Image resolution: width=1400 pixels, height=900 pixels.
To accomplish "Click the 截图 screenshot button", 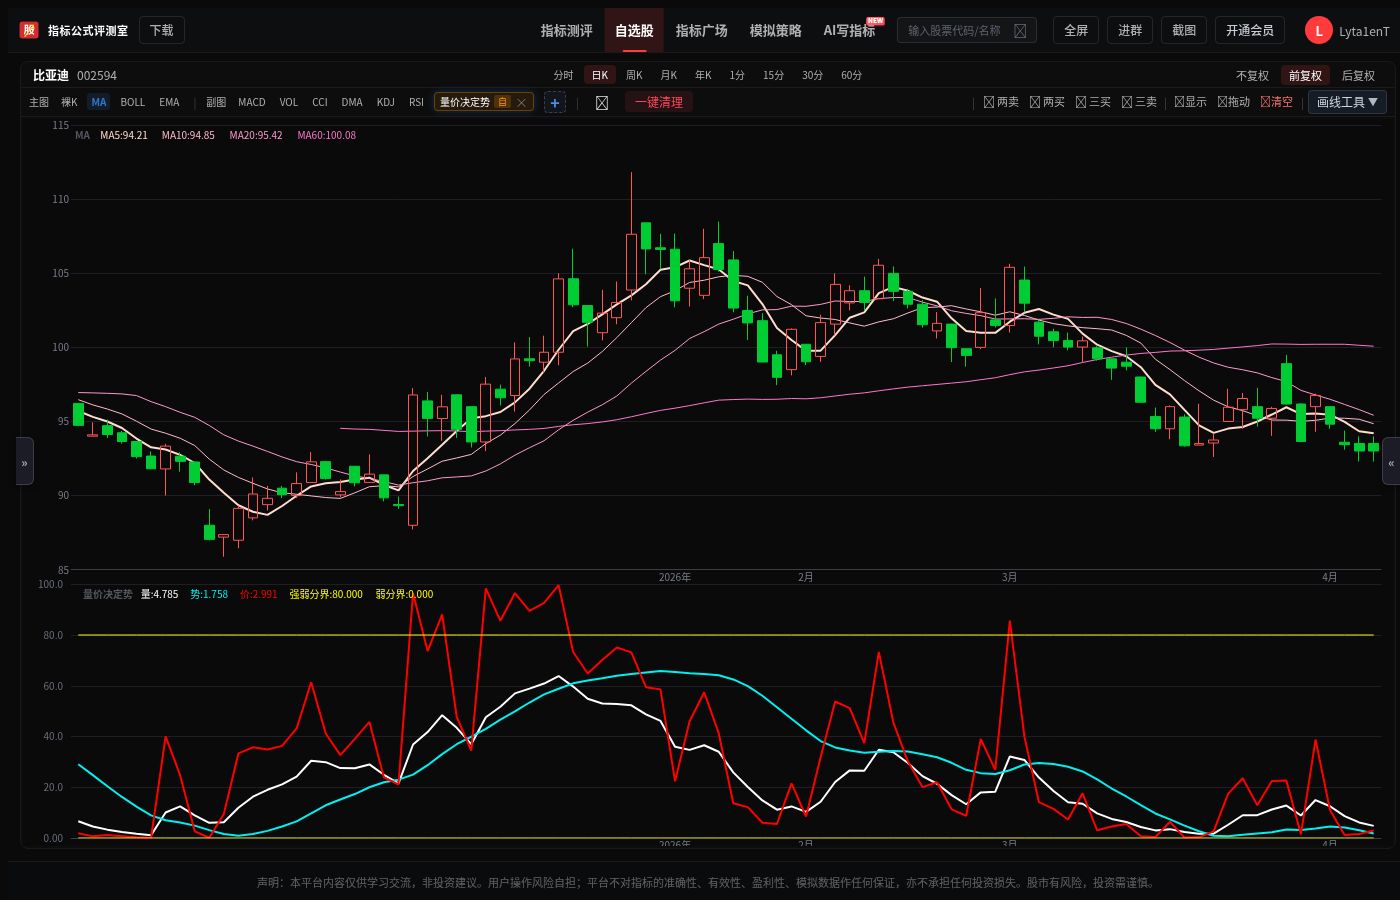I will pyautogui.click(x=1184, y=31).
